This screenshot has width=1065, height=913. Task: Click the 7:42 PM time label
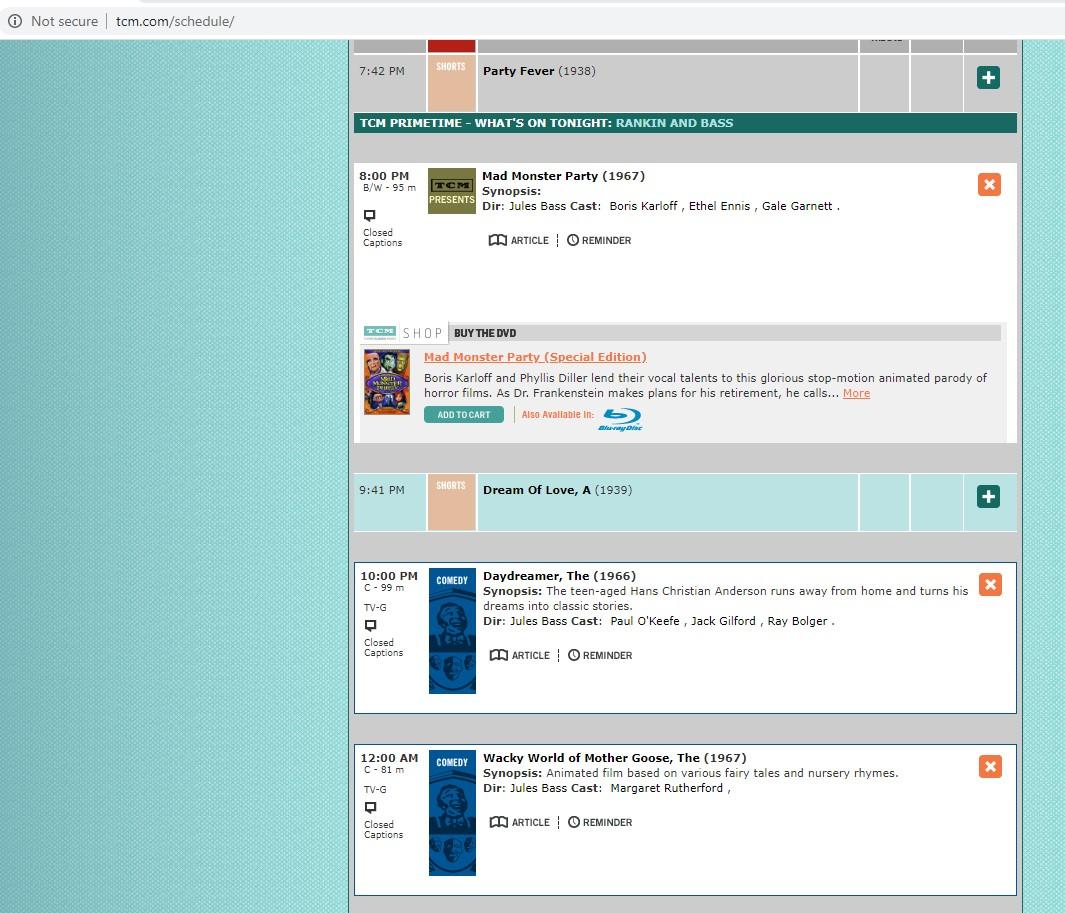click(382, 71)
